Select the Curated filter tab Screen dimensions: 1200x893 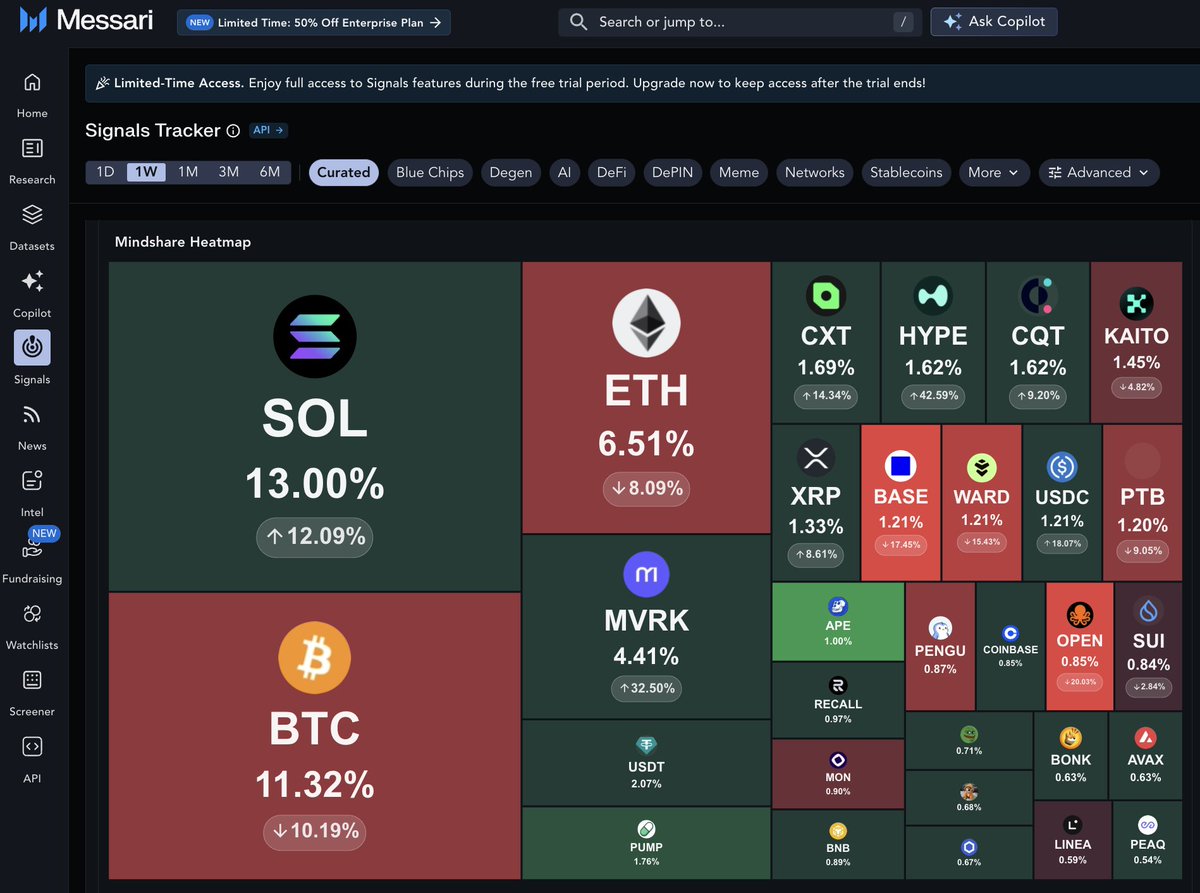point(344,172)
